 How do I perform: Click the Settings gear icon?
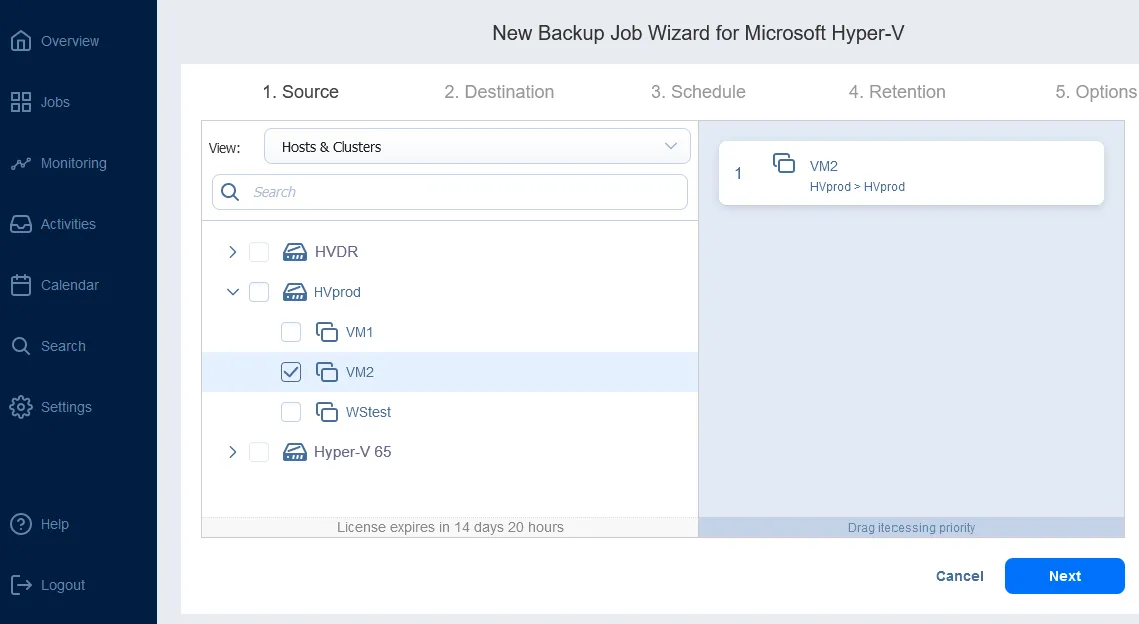pos(21,407)
